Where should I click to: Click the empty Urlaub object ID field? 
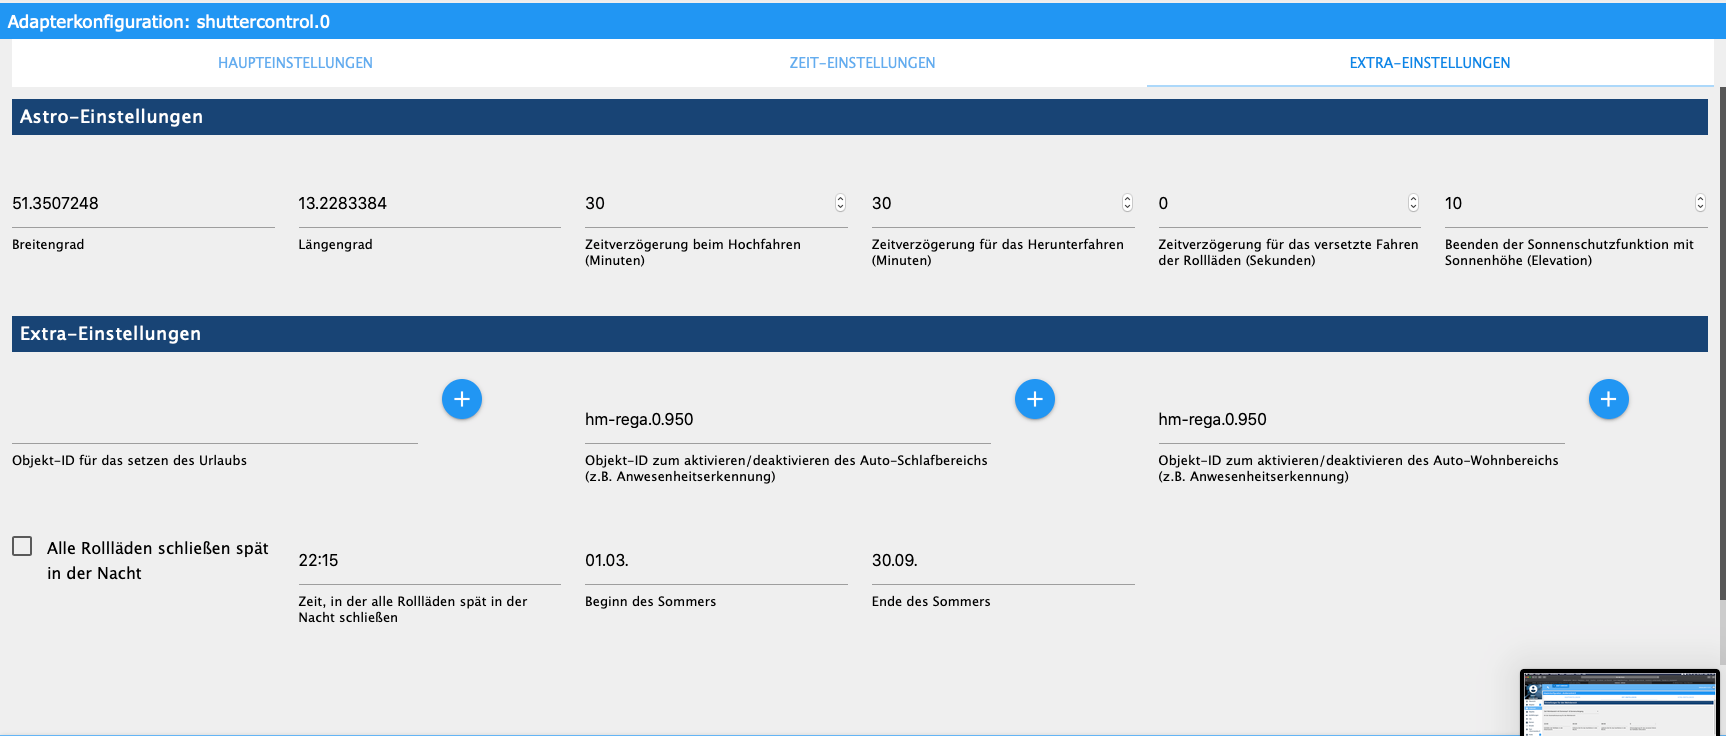point(215,420)
